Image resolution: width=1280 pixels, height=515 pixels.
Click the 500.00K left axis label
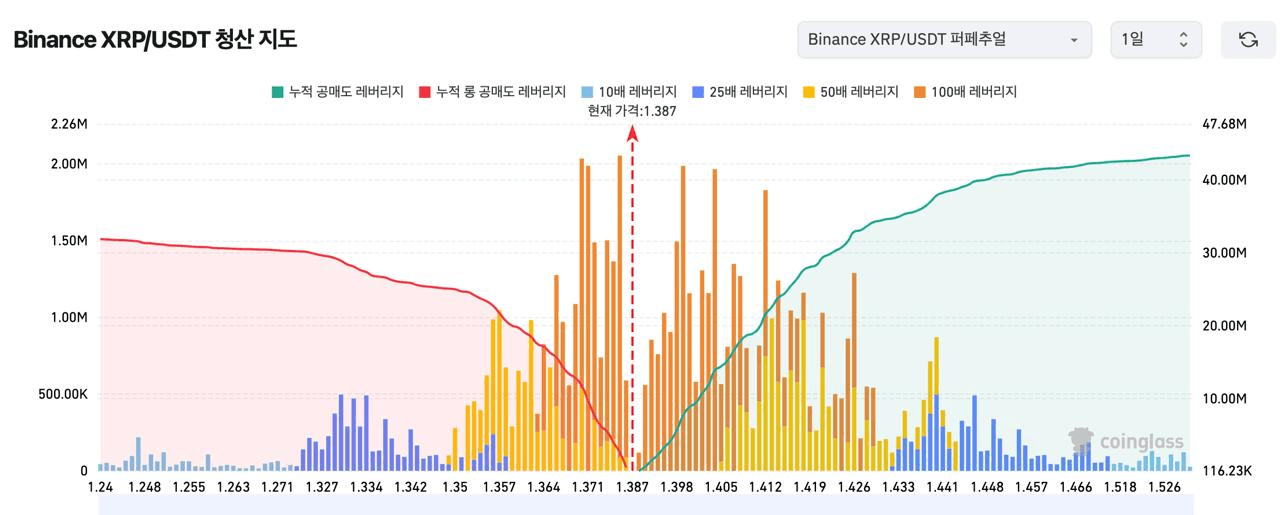pyautogui.click(x=63, y=394)
